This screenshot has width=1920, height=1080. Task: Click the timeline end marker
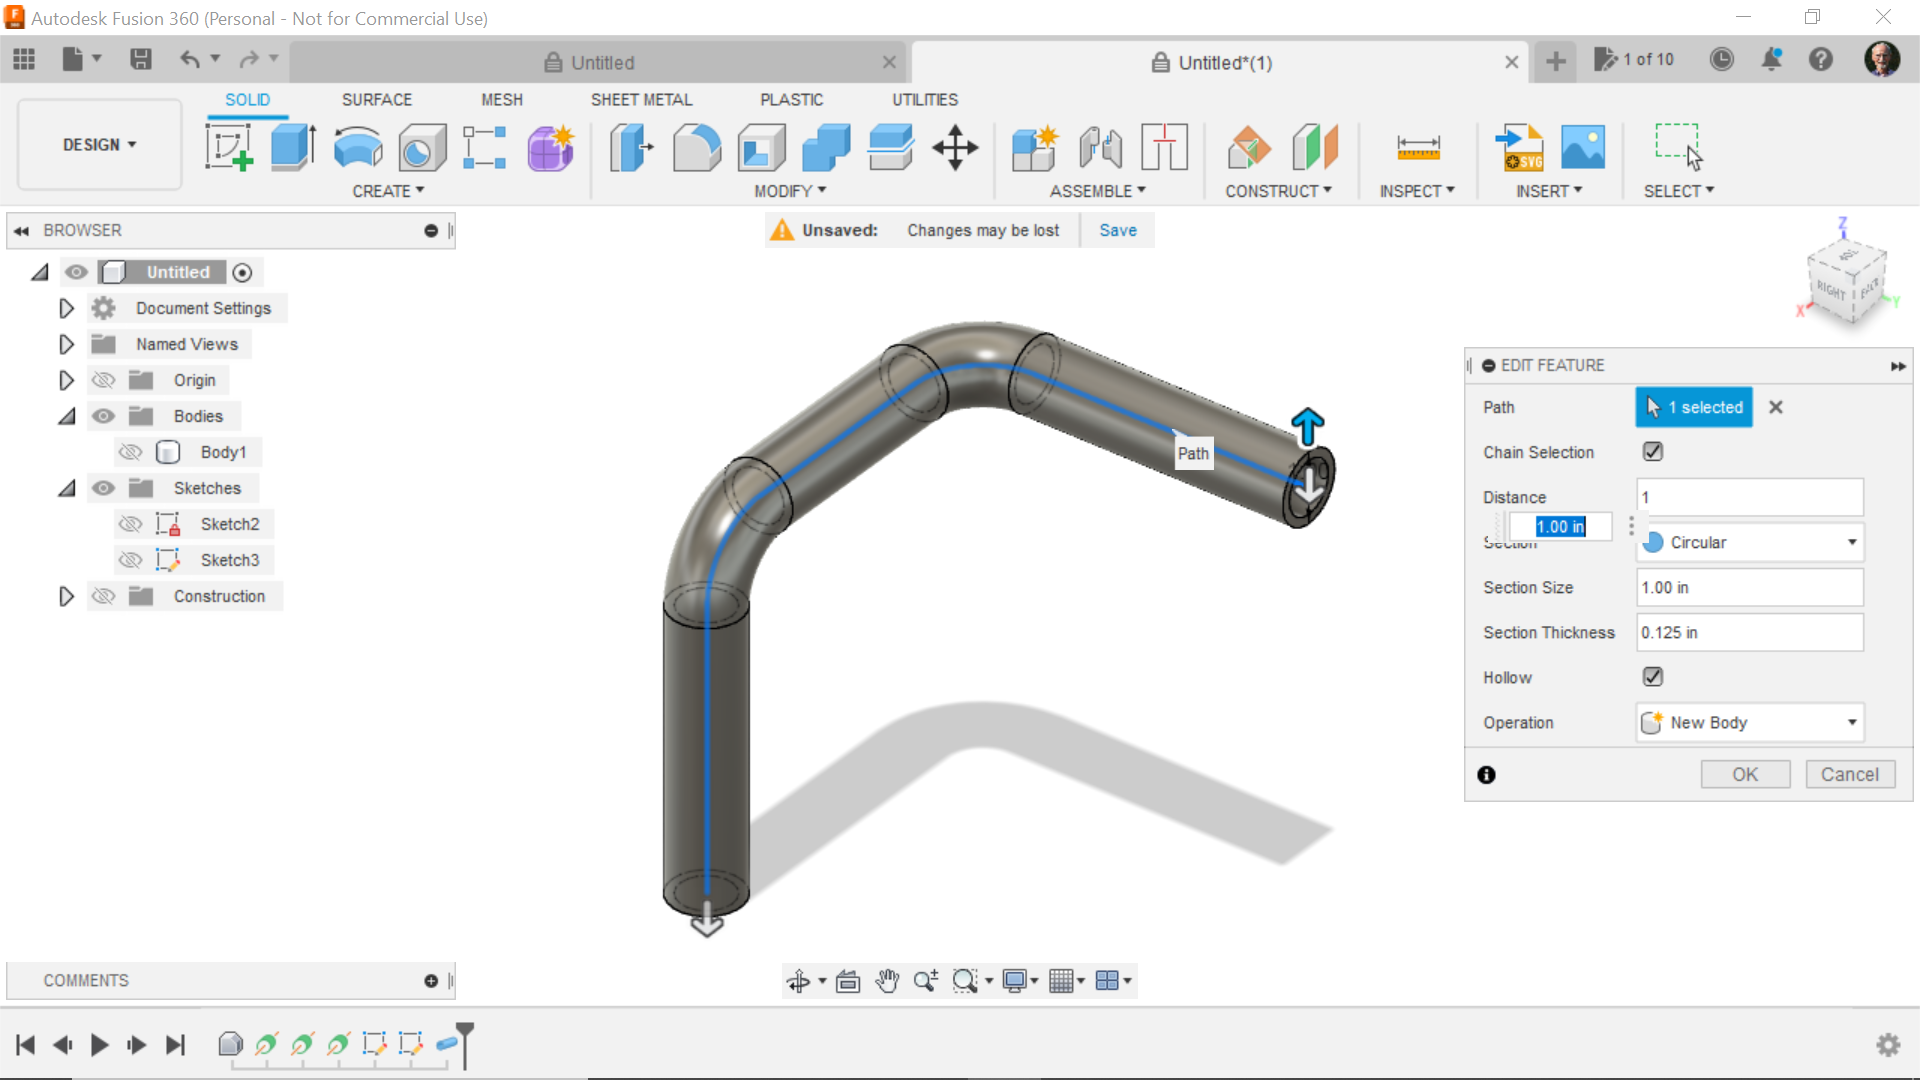click(x=465, y=1044)
